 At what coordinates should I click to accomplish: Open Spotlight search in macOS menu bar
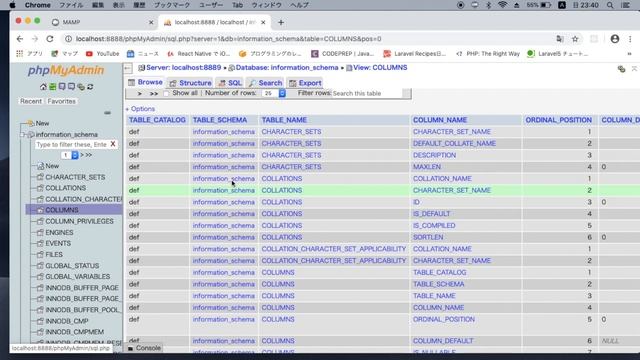610,5
